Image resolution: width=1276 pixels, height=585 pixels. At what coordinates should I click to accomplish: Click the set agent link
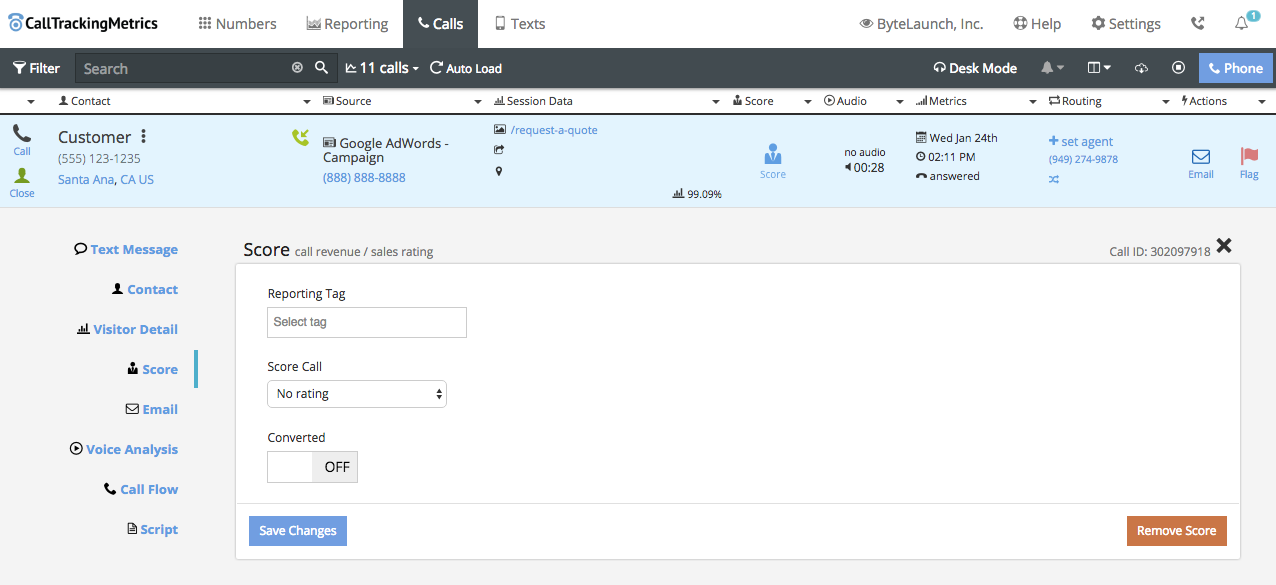click(1081, 142)
